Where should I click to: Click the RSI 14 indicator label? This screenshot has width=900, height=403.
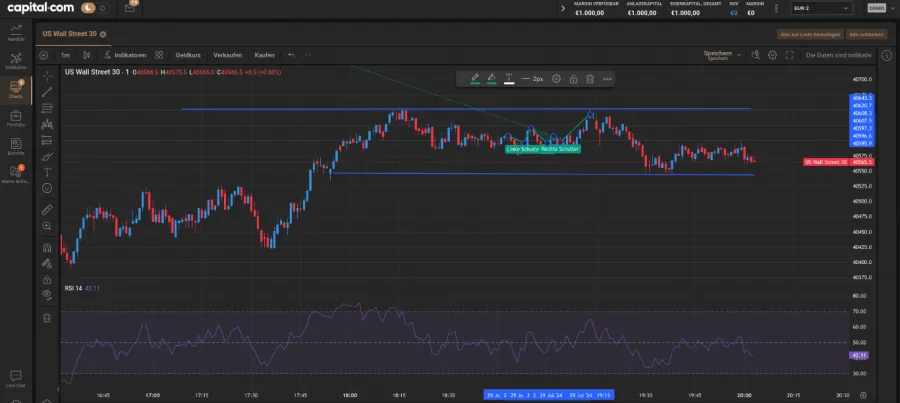(x=75, y=288)
